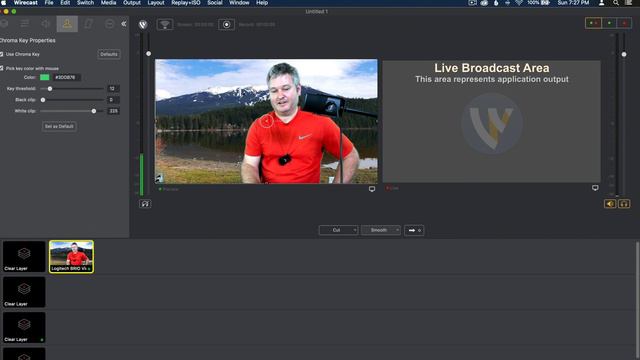The image size is (640, 360).
Task: Select Clear Layer shot in third layer
Action: click(24, 327)
